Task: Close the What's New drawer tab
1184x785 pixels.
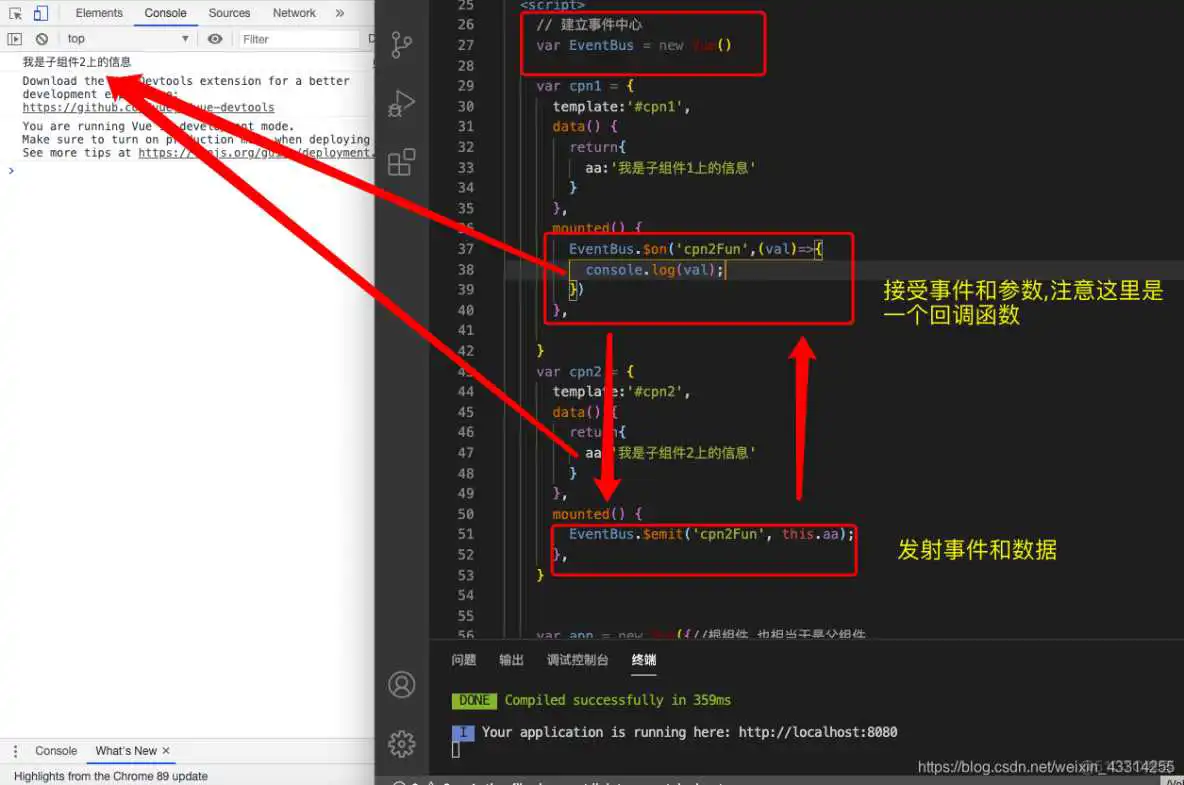Action: click(166, 751)
